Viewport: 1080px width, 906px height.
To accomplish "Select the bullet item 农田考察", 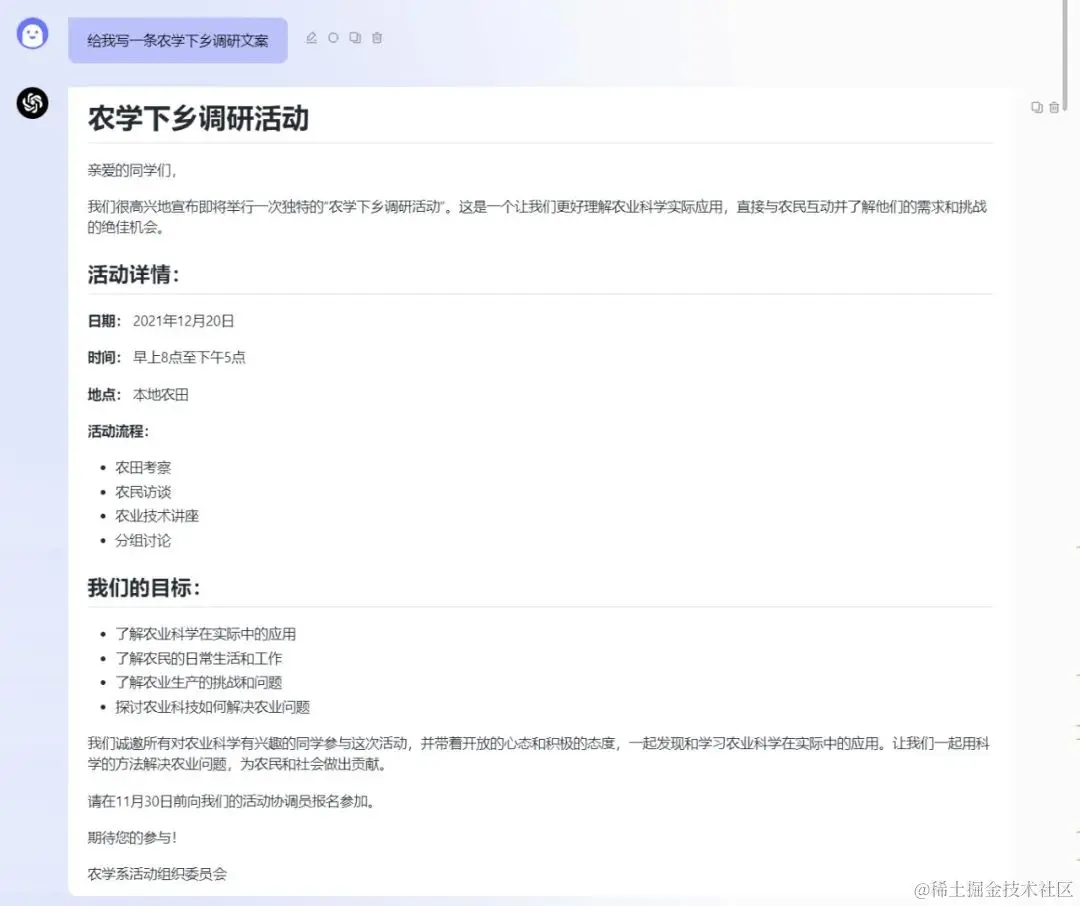I will pos(143,466).
